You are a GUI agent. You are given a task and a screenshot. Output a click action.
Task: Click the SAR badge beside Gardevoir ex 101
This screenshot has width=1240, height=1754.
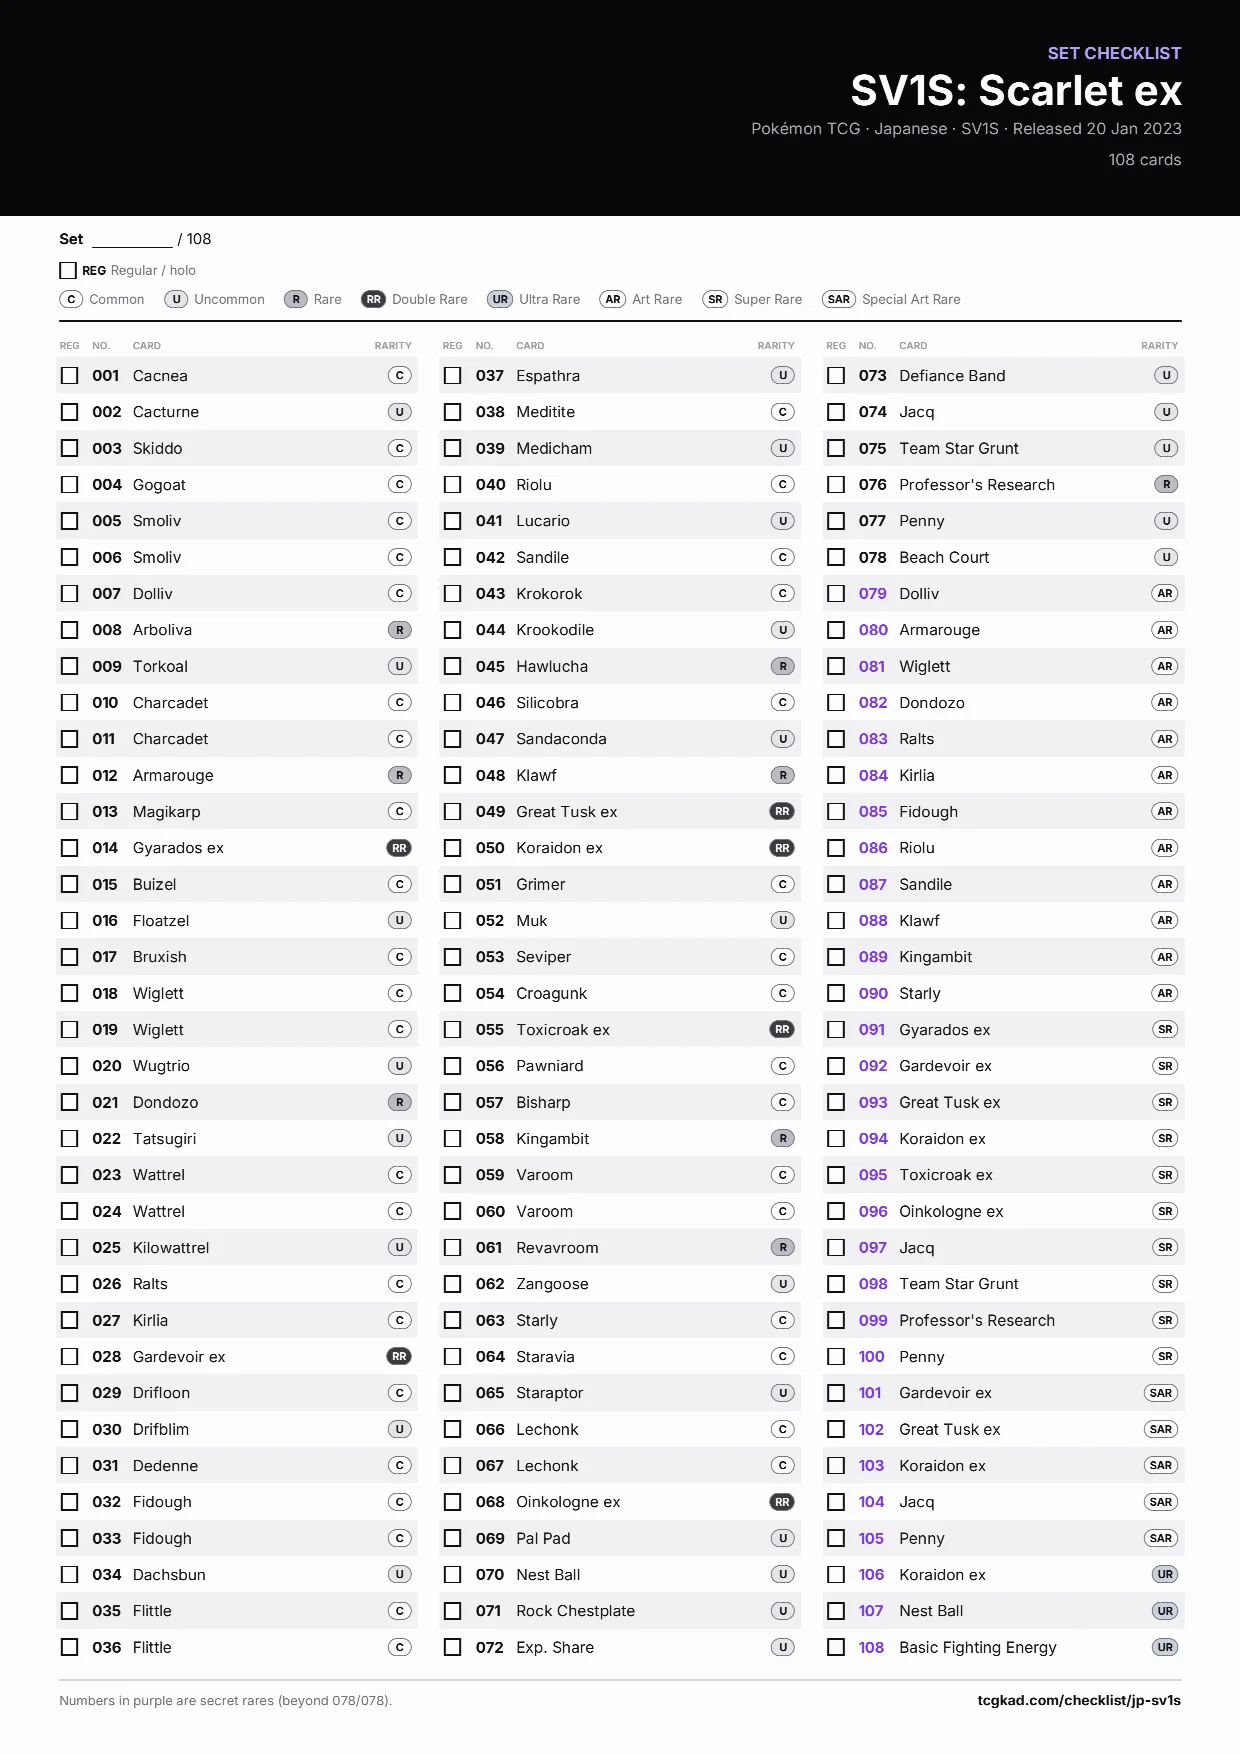pos(1161,1393)
